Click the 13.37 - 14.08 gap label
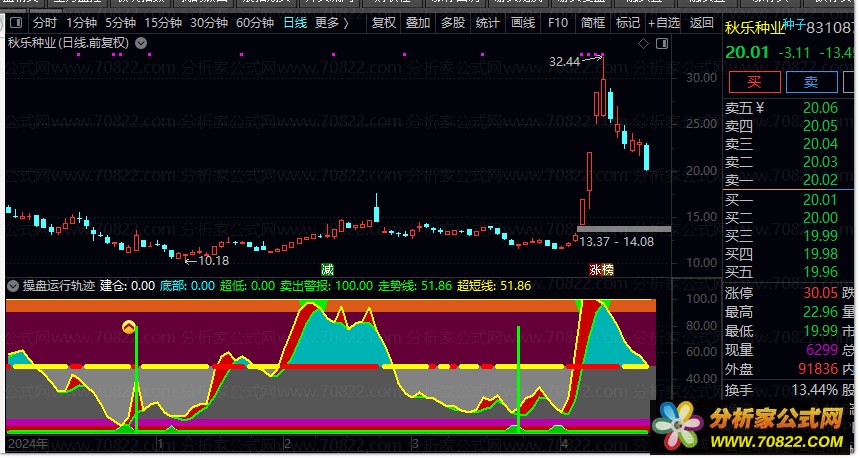Screen dimensions: 860x458 pos(616,241)
